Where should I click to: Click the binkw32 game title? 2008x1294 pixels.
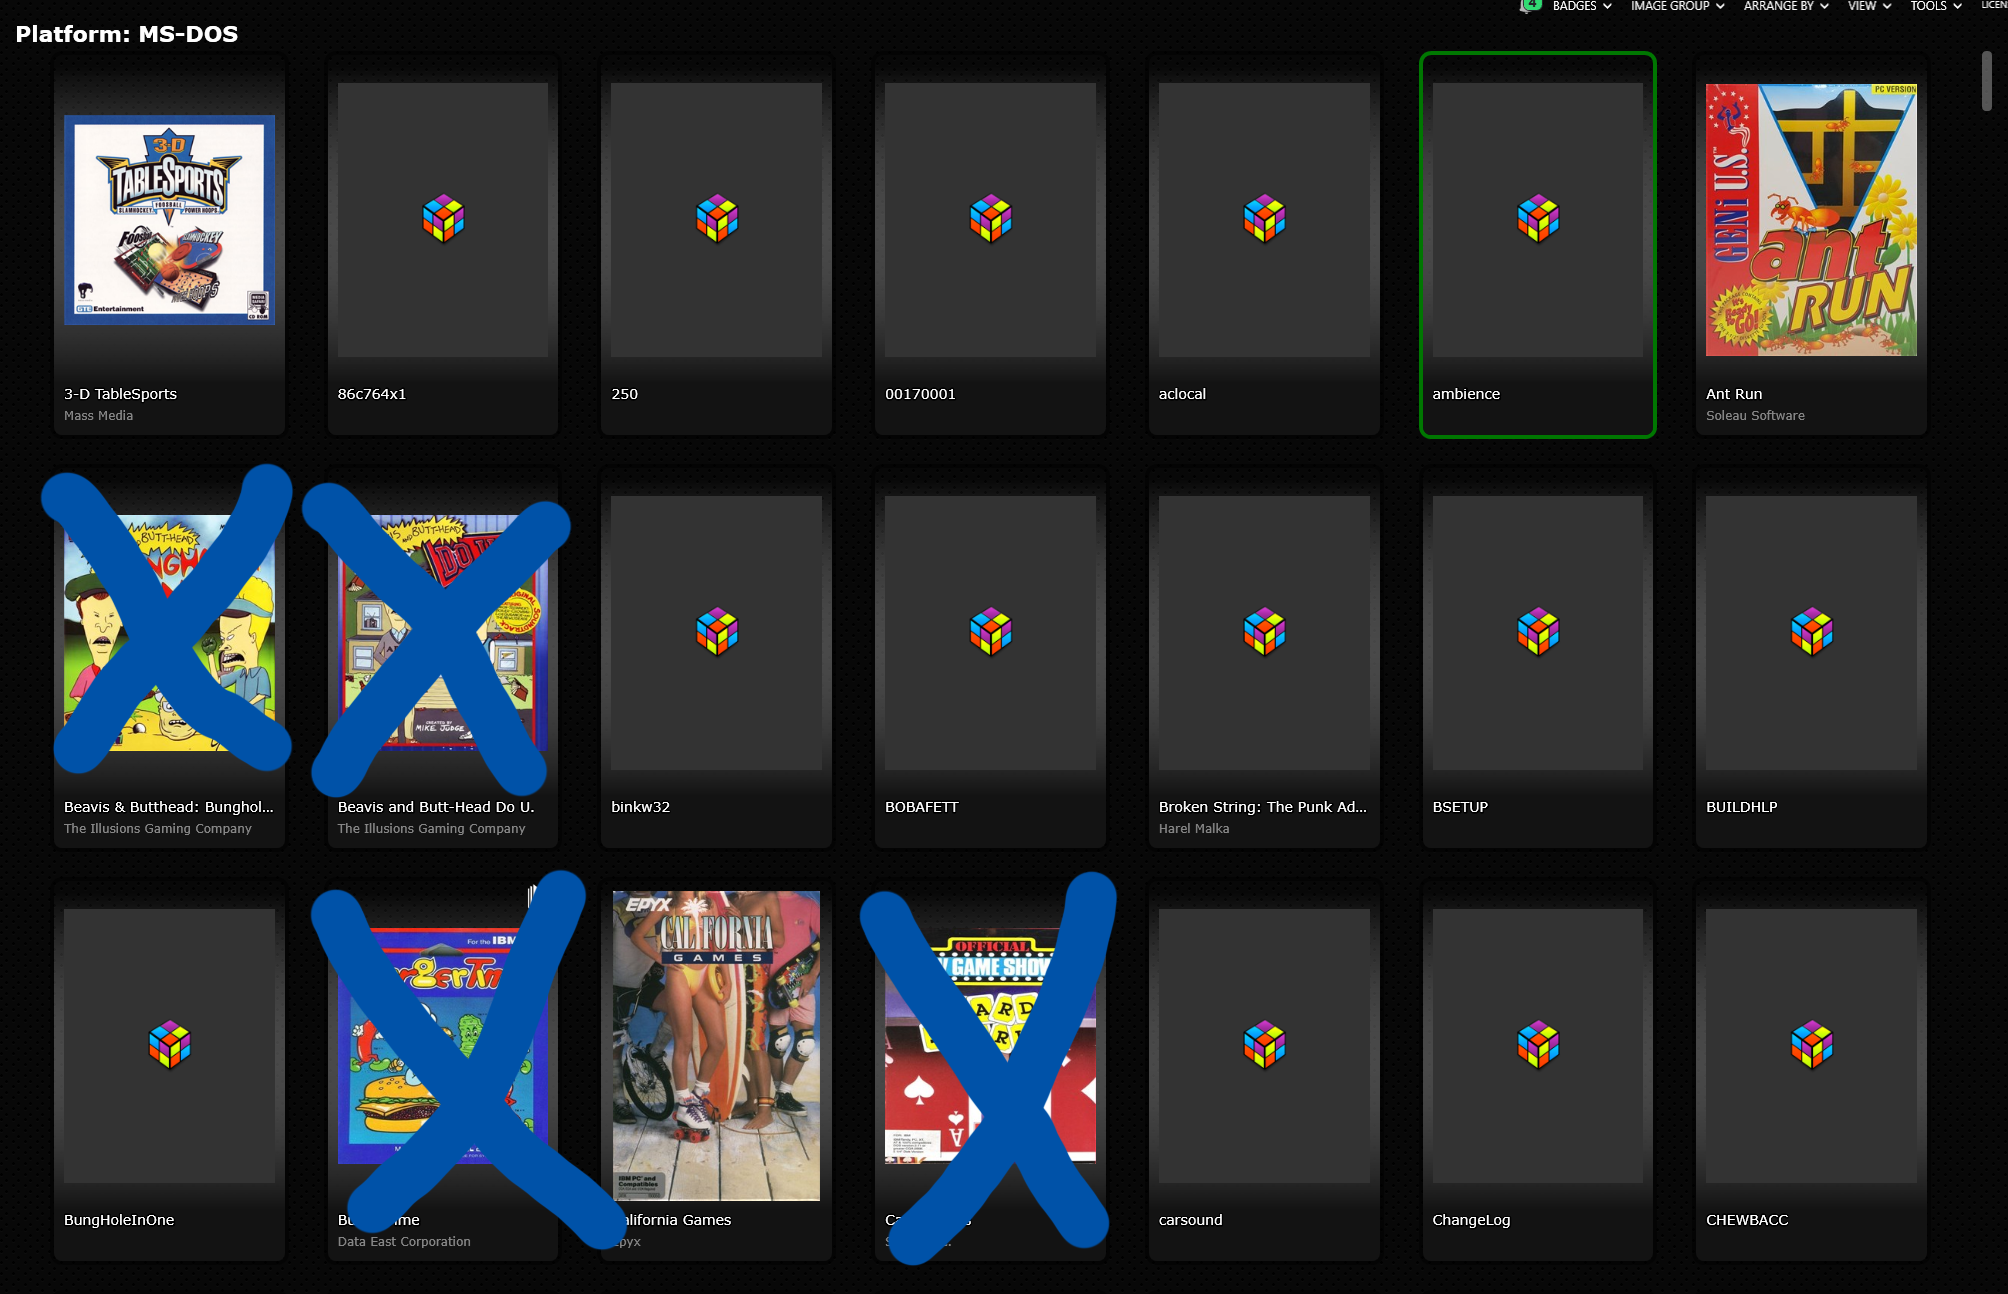640,807
